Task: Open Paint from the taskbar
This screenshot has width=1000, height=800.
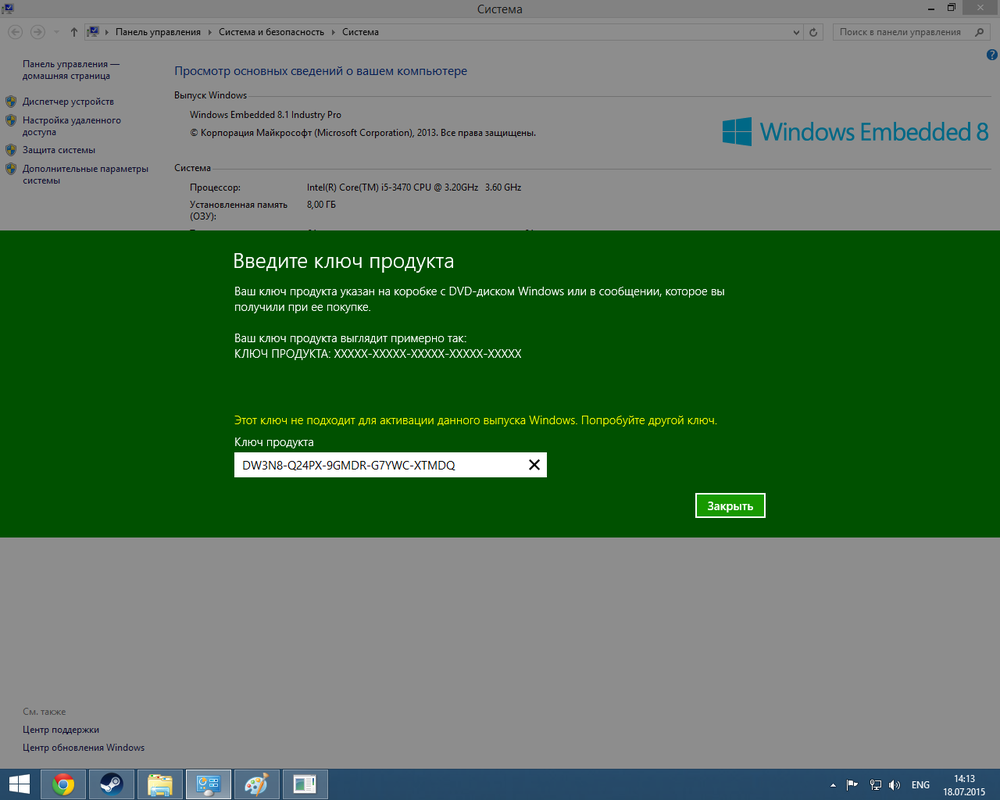Action: coord(256,784)
